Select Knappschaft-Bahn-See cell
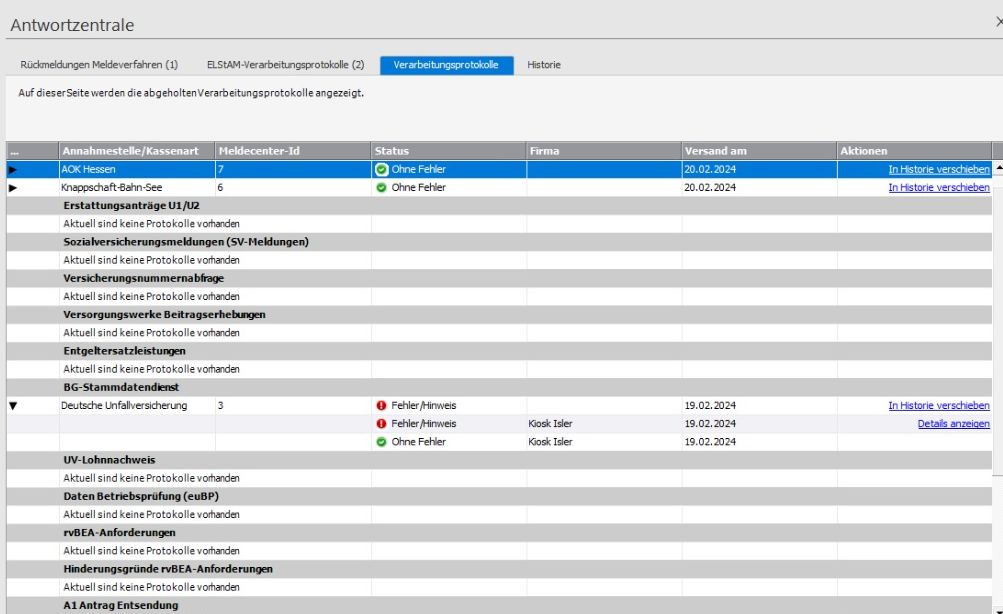Screen dimensions: 1003x614 click(x=137, y=187)
